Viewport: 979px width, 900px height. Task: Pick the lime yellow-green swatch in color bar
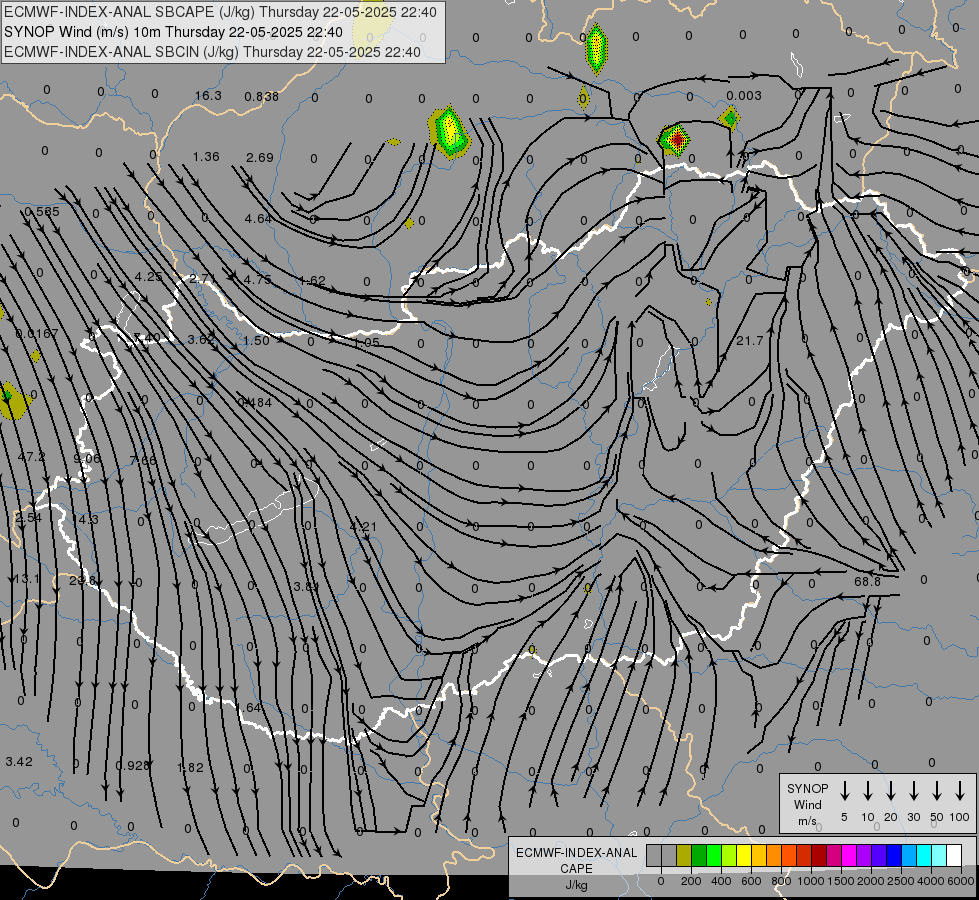[x=729, y=855]
